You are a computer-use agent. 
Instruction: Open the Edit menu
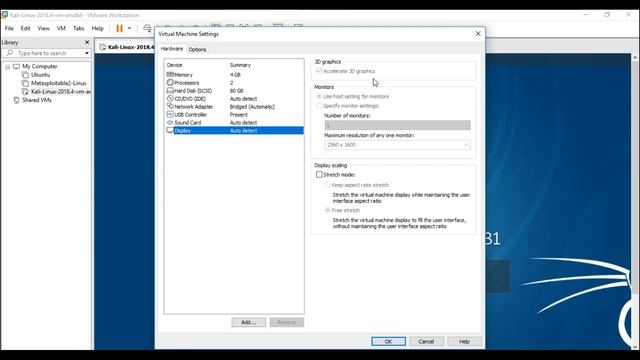coord(25,28)
